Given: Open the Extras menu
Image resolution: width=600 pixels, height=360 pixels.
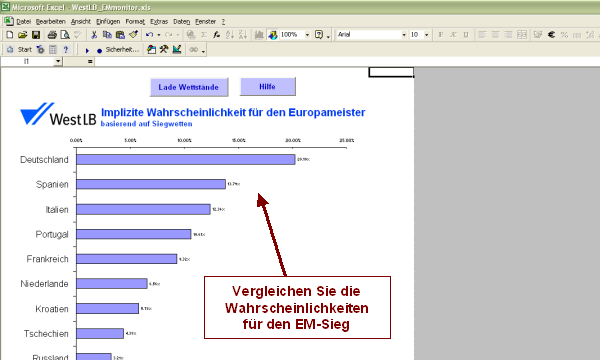Looking at the screenshot, I should (159, 22).
